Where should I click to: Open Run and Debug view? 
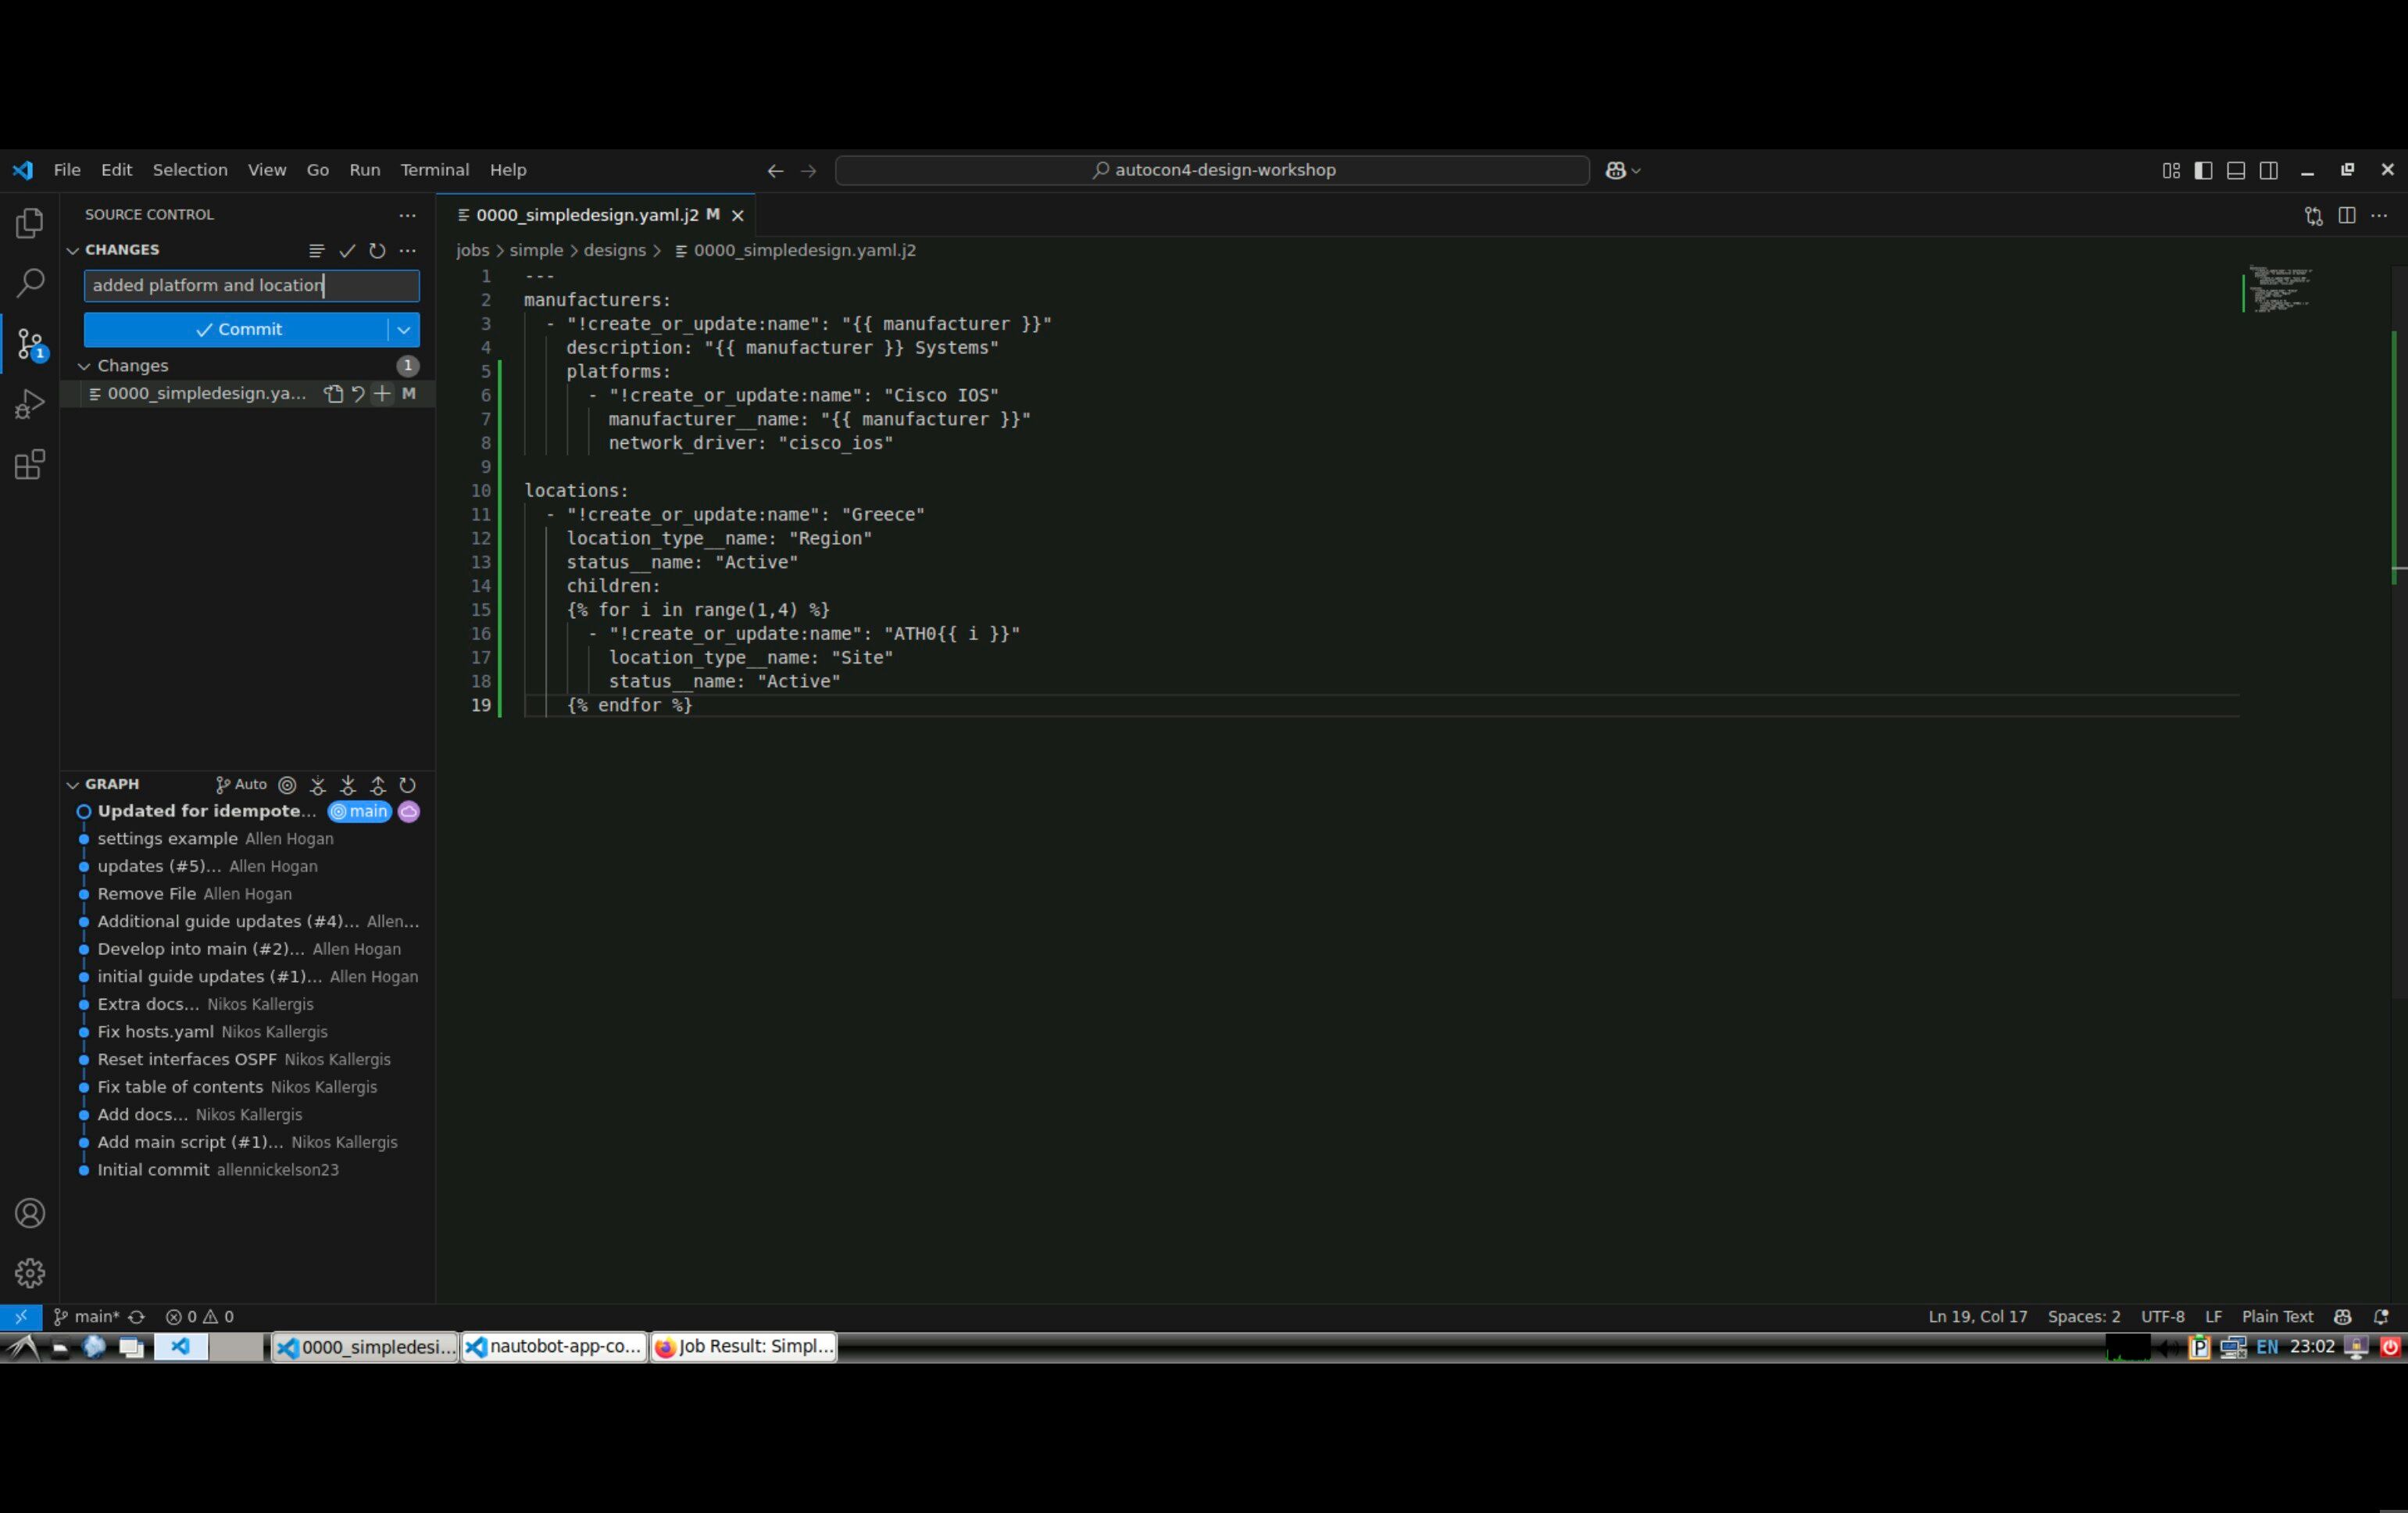point(30,404)
